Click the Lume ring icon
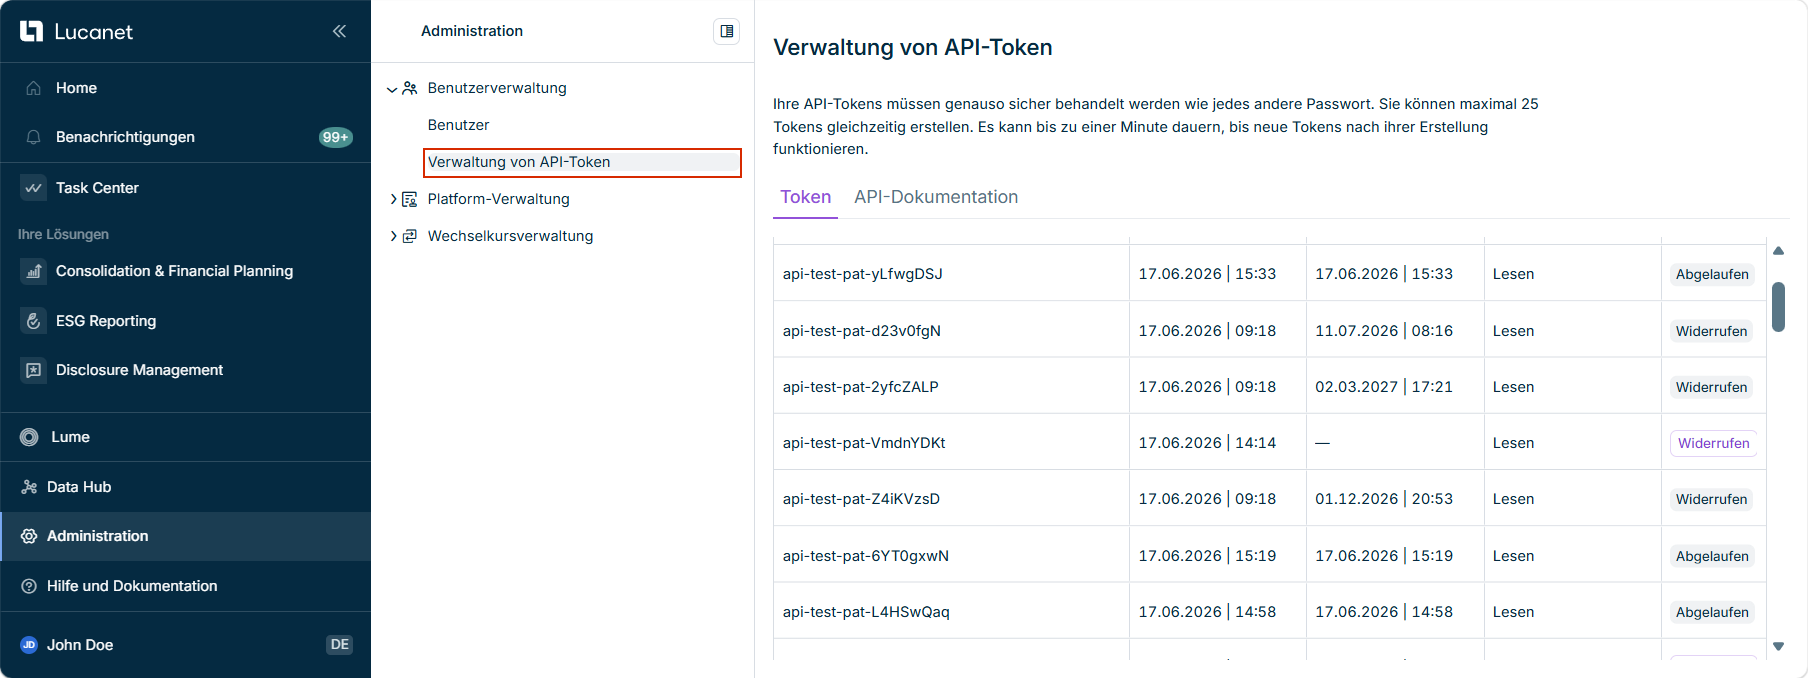 (x=29, y=437)
